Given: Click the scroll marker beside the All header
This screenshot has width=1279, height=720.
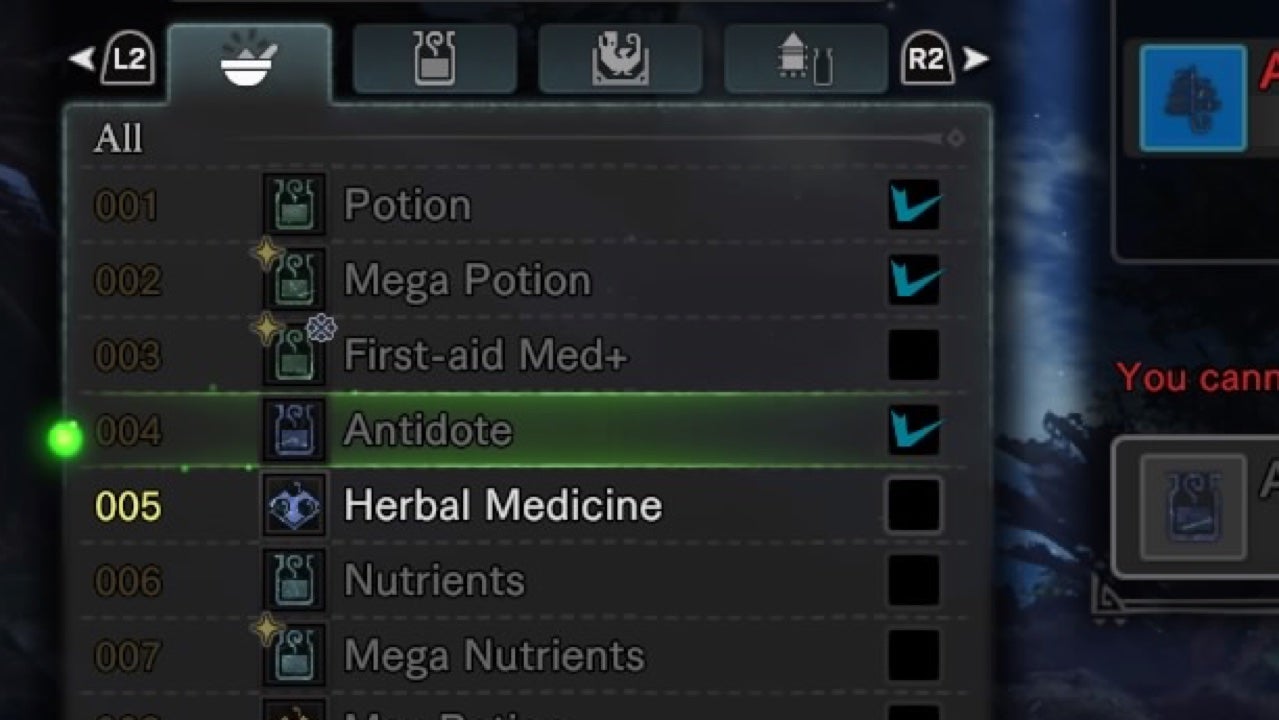Looking at the screenshot, I should click(x=955, y=138).
